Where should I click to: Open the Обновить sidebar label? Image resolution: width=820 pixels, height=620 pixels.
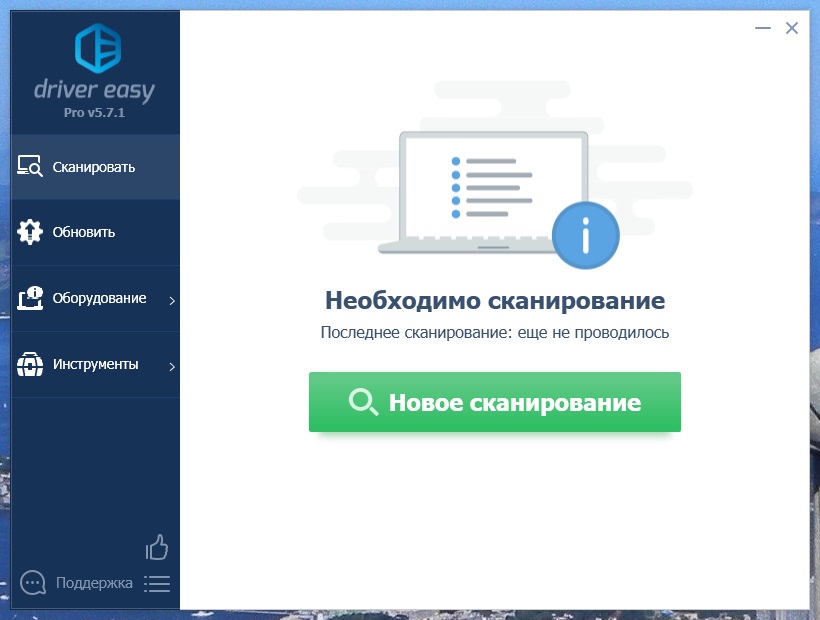pos(84,232)
